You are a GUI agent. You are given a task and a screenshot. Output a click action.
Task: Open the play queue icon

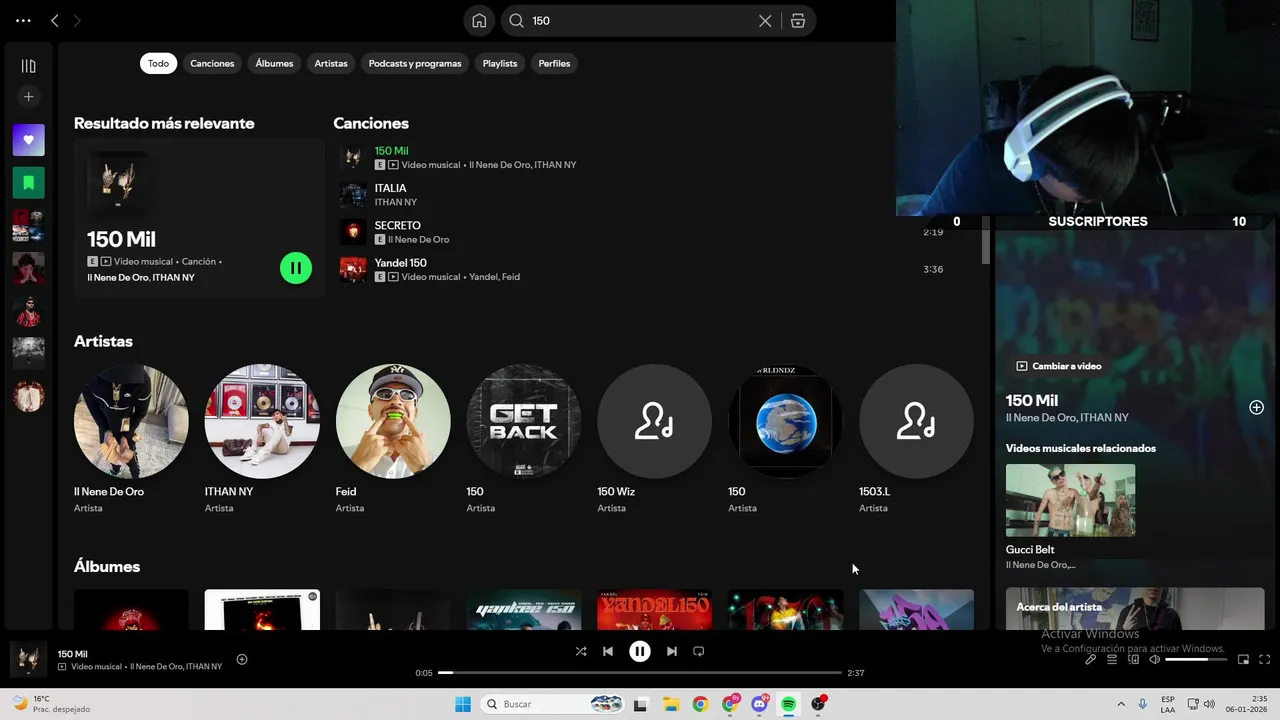[x=1112, y=659]
